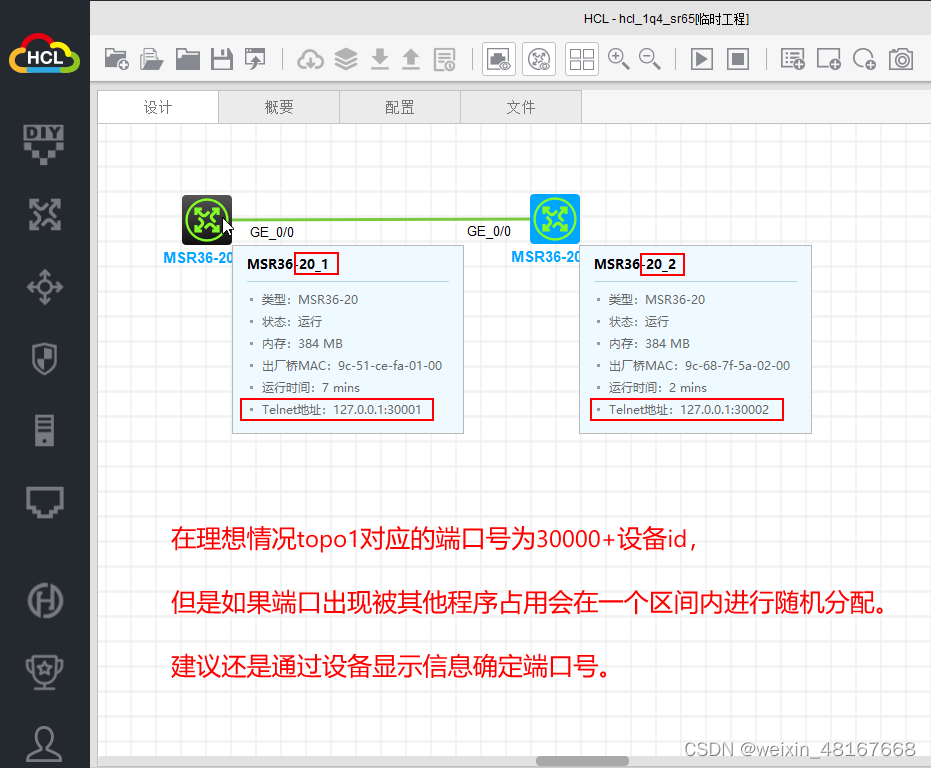Click the green link between the routers
The image size is (931, 768).
click(x=381, y=219)
